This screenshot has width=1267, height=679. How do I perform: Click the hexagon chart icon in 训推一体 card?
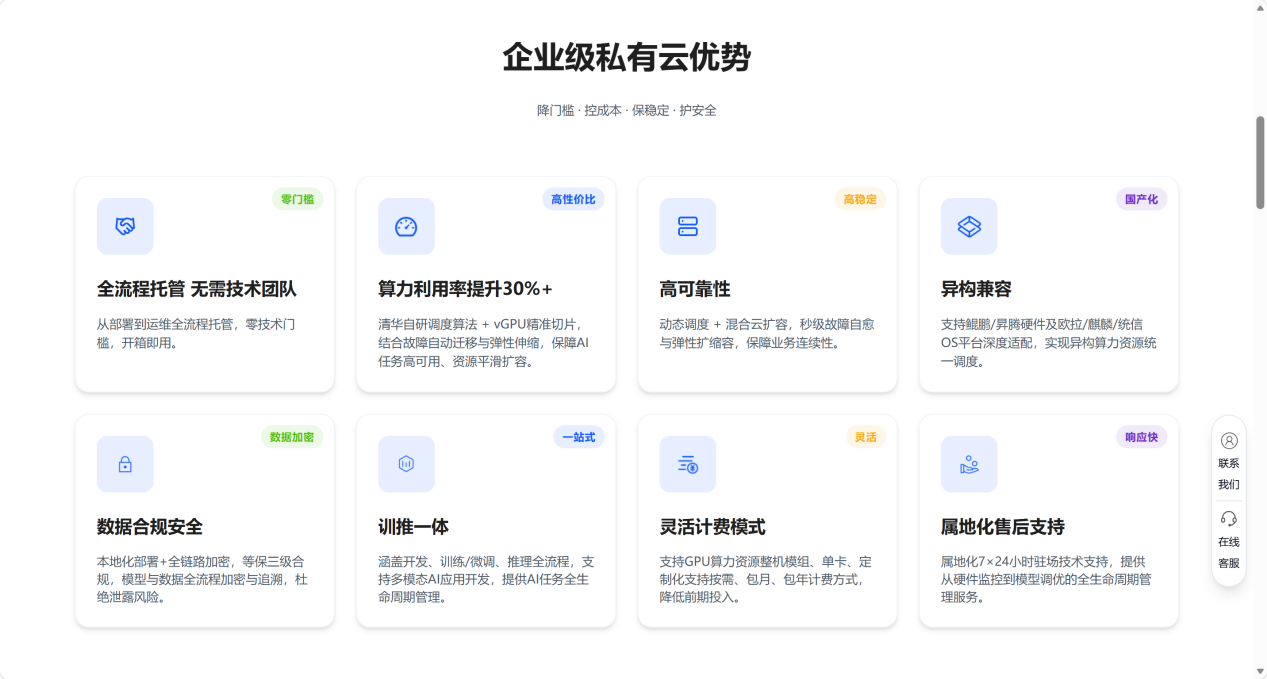(406, 464)
